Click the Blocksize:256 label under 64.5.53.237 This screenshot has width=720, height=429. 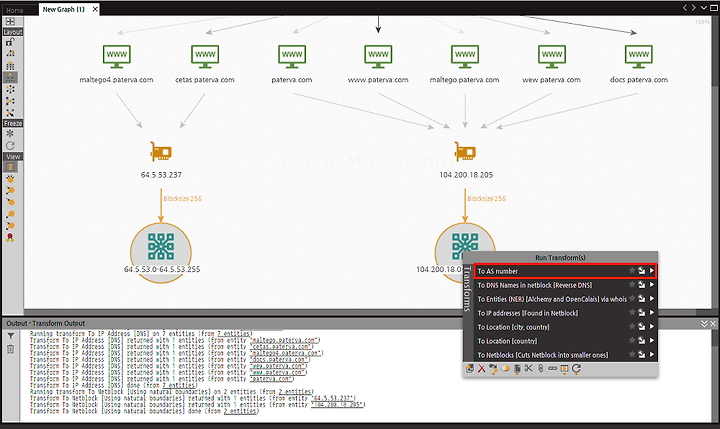[x=182, y=198]
